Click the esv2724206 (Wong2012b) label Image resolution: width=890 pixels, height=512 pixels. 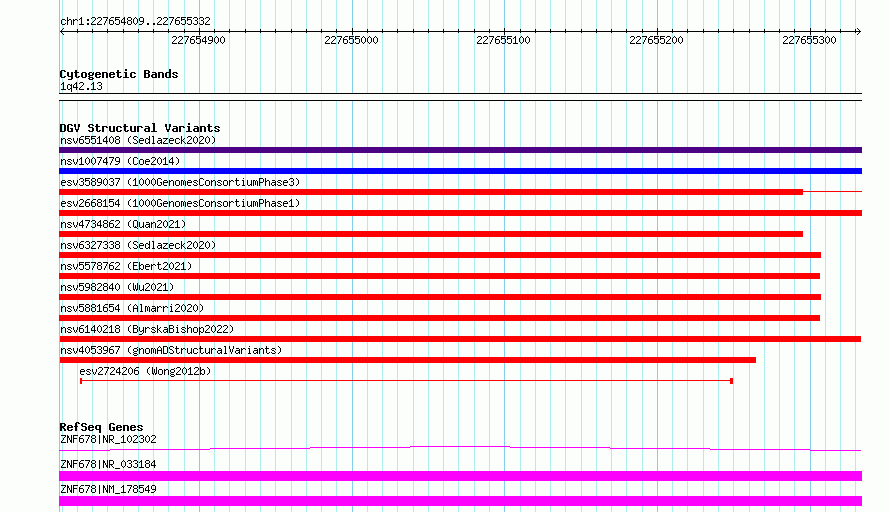(145, 371)
